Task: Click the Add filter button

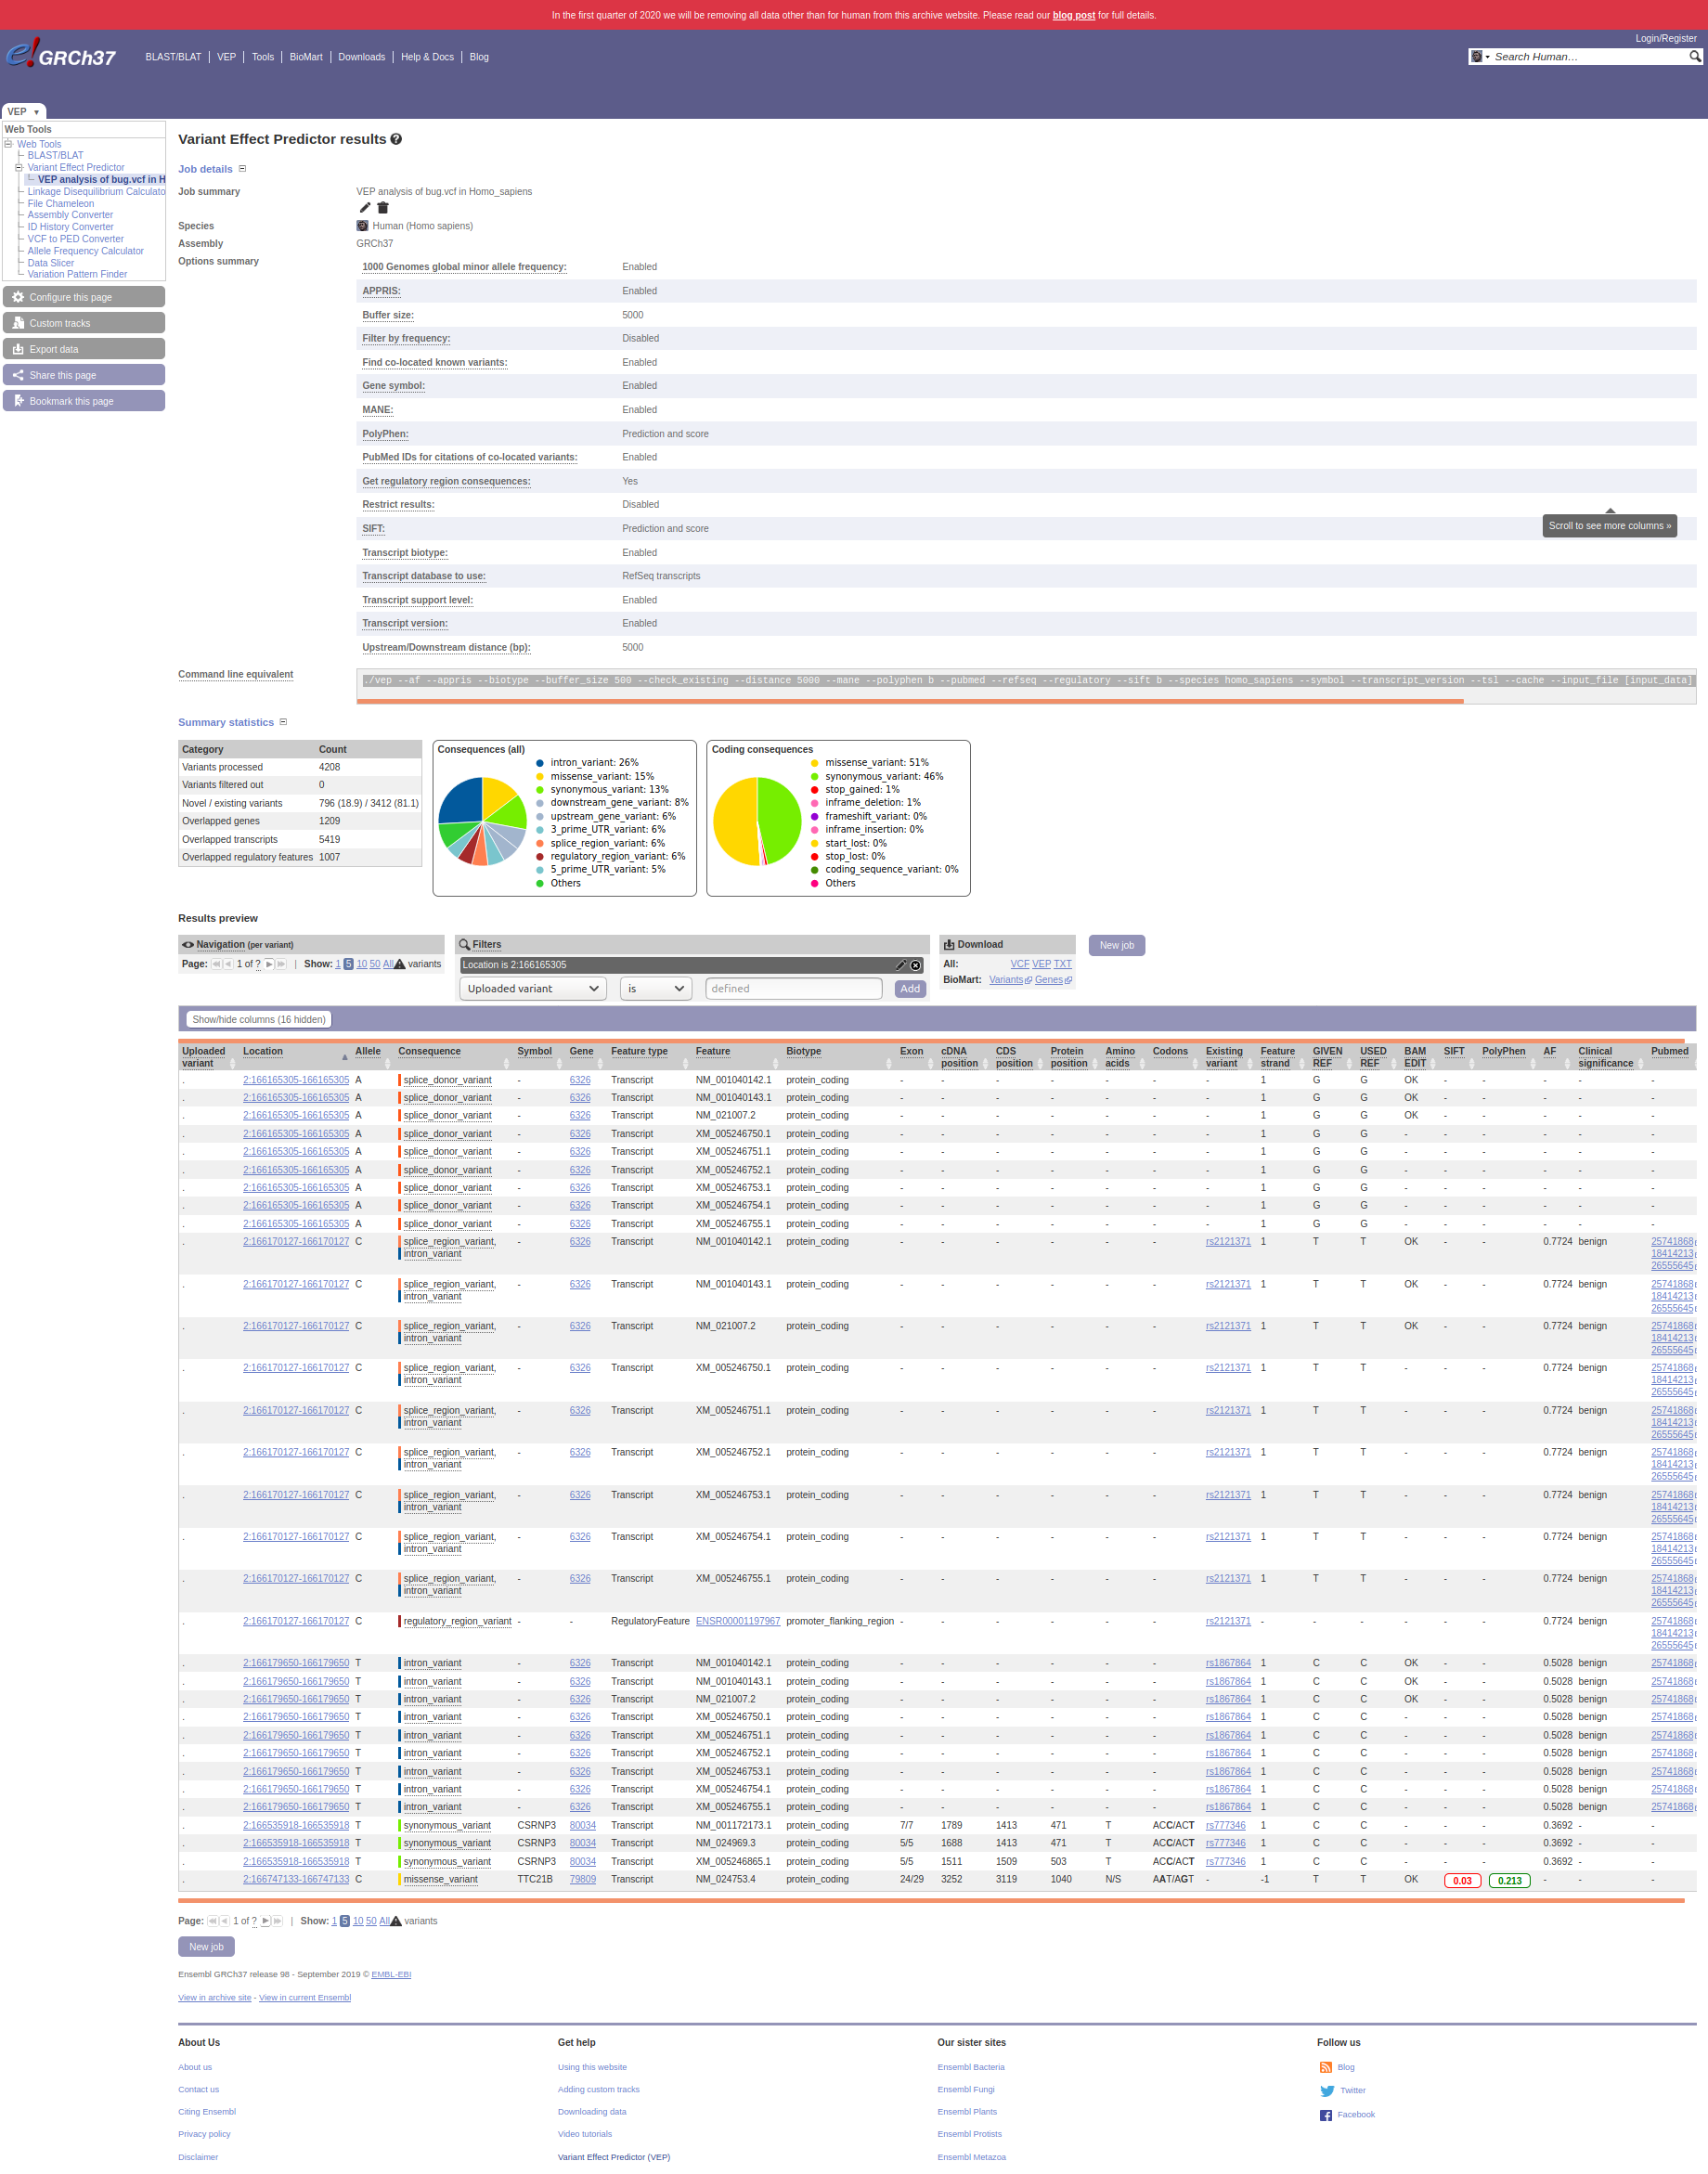Action: 909,988
